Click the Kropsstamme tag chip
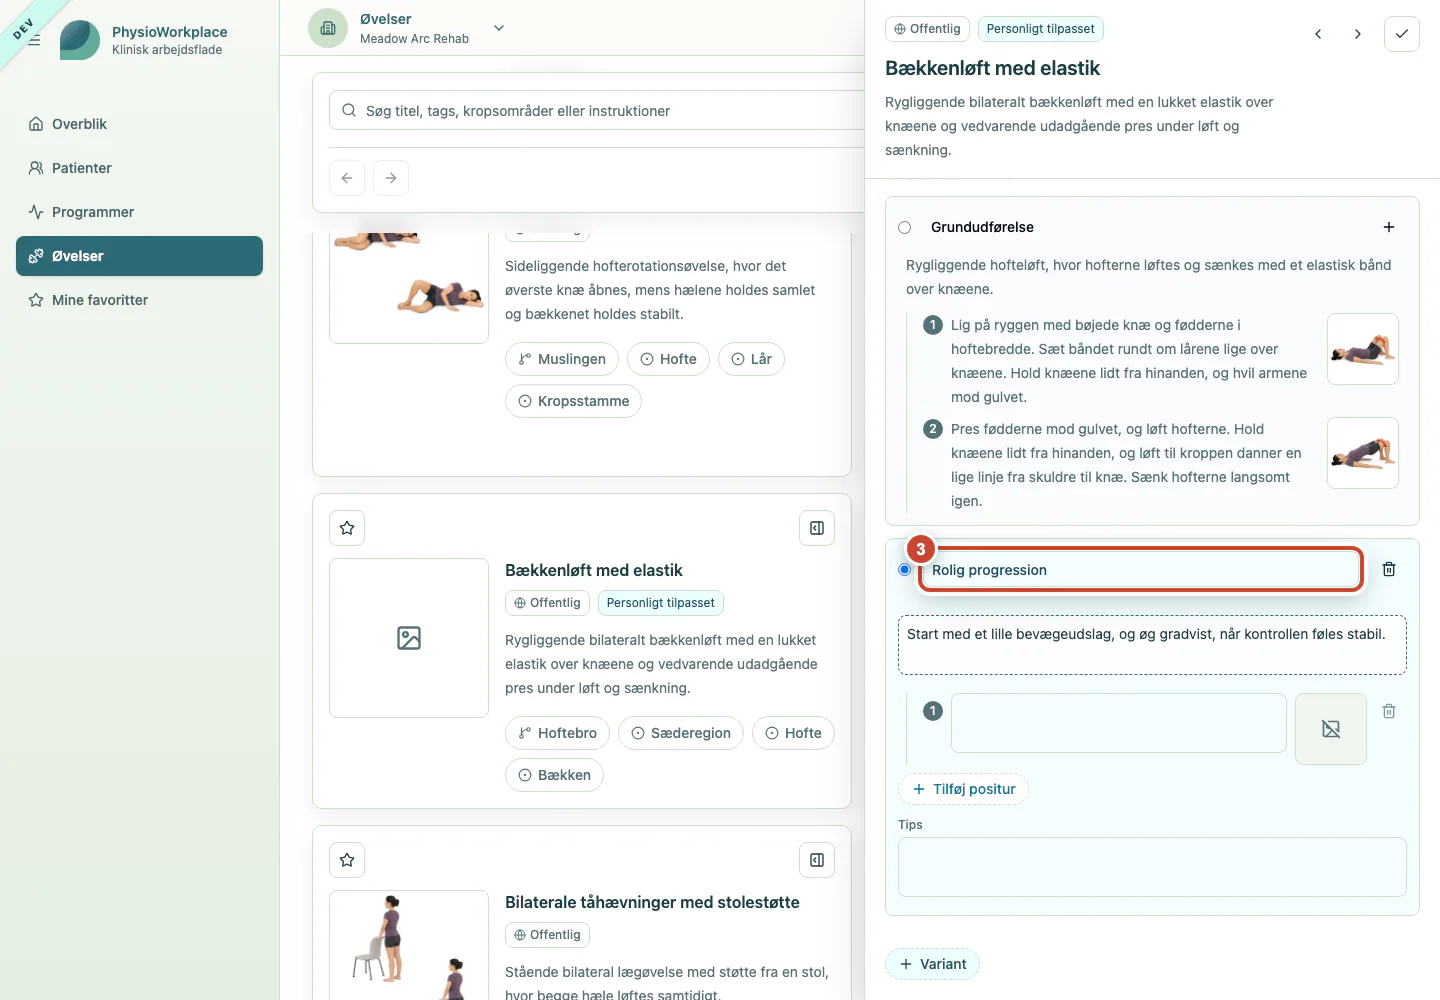1440x1000 pixels. [x=573, y=401]
